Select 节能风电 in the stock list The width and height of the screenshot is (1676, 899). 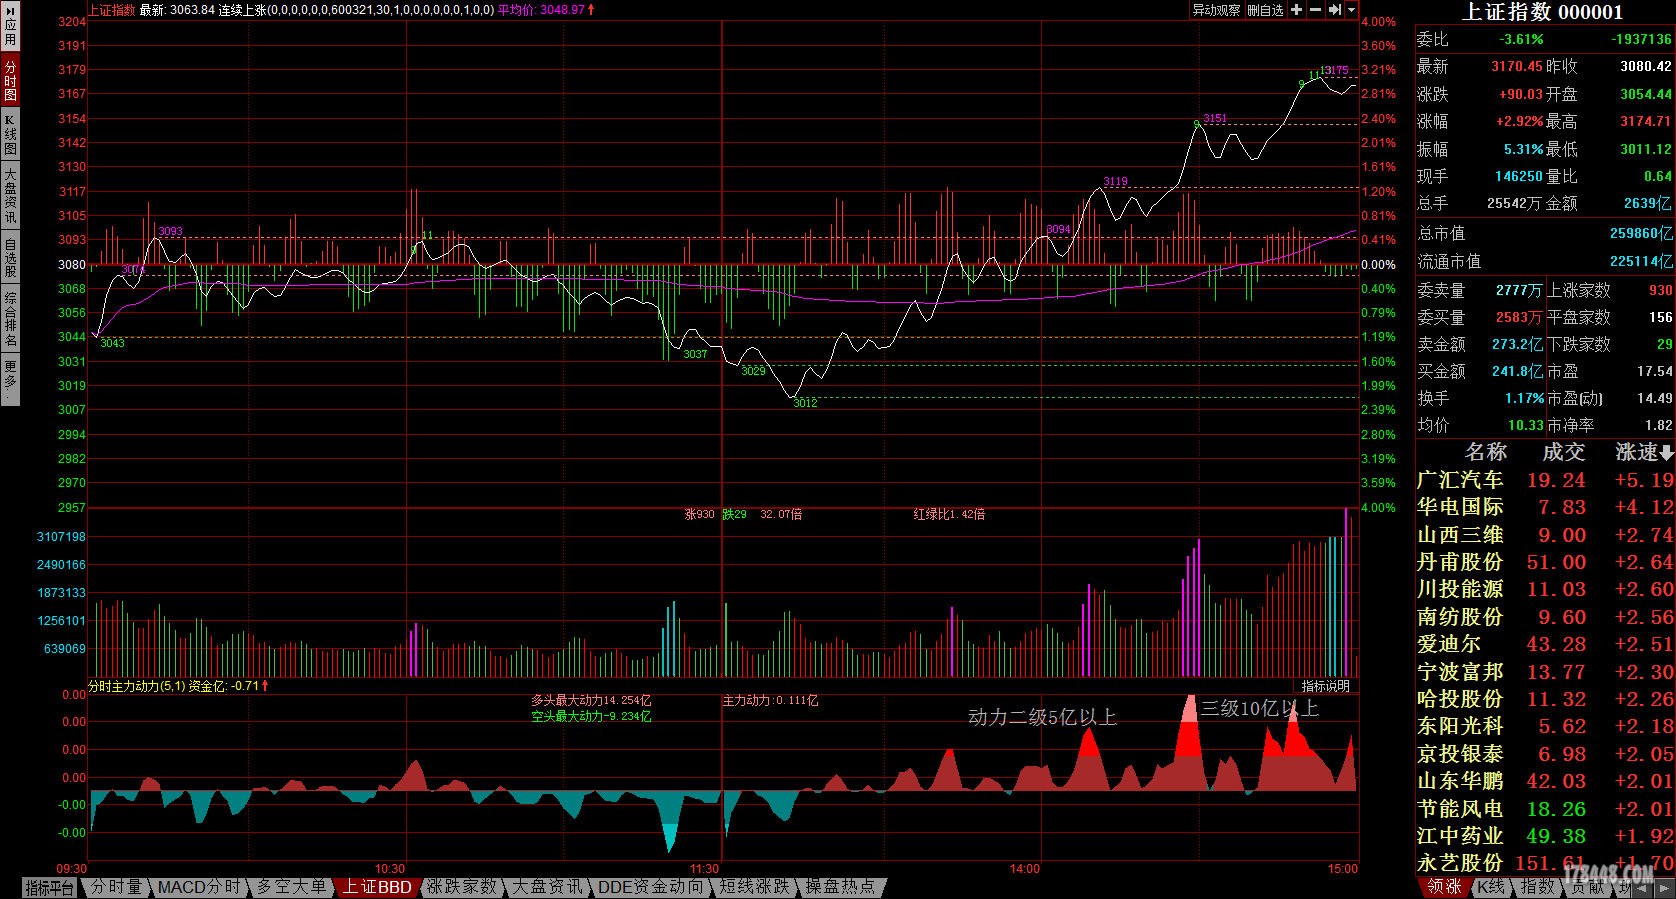click(x=1545, y=808)
